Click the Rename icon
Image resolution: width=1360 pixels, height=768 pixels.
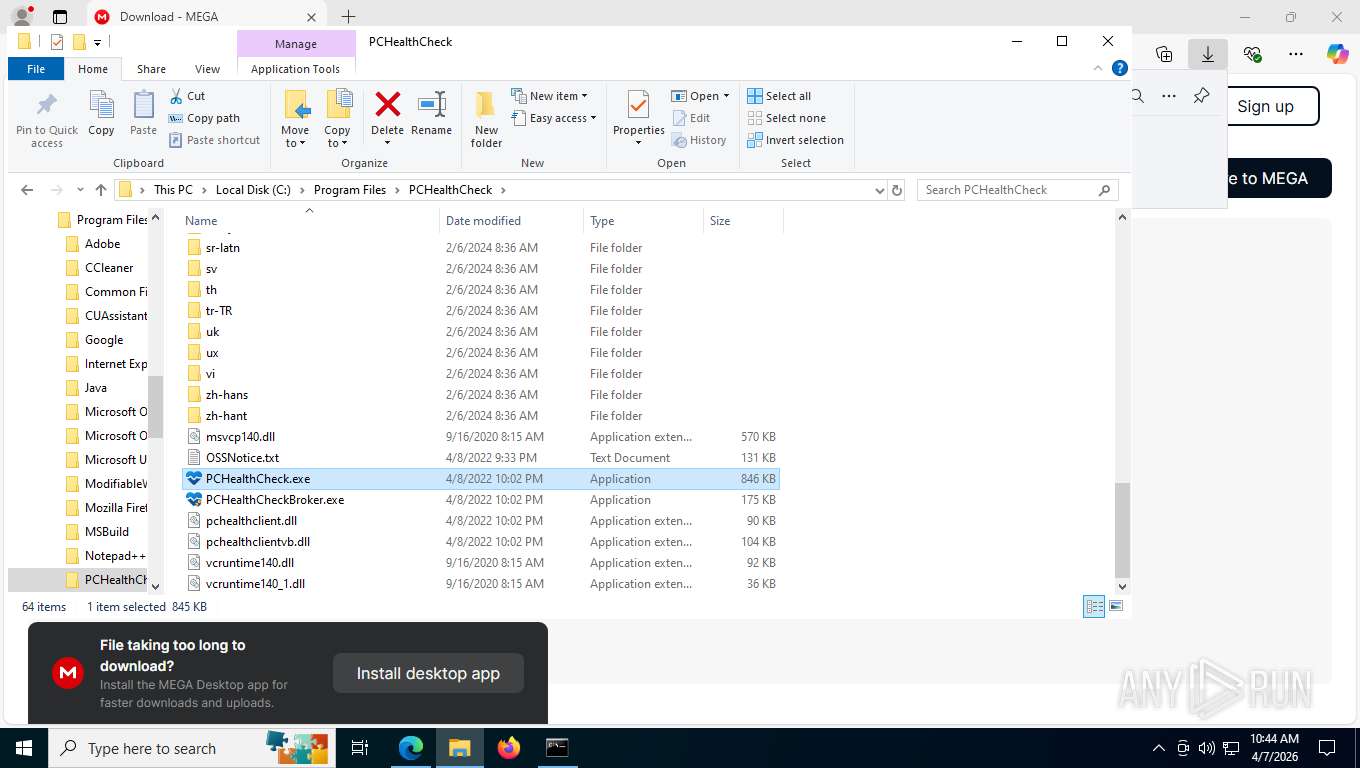coord(431,104)
